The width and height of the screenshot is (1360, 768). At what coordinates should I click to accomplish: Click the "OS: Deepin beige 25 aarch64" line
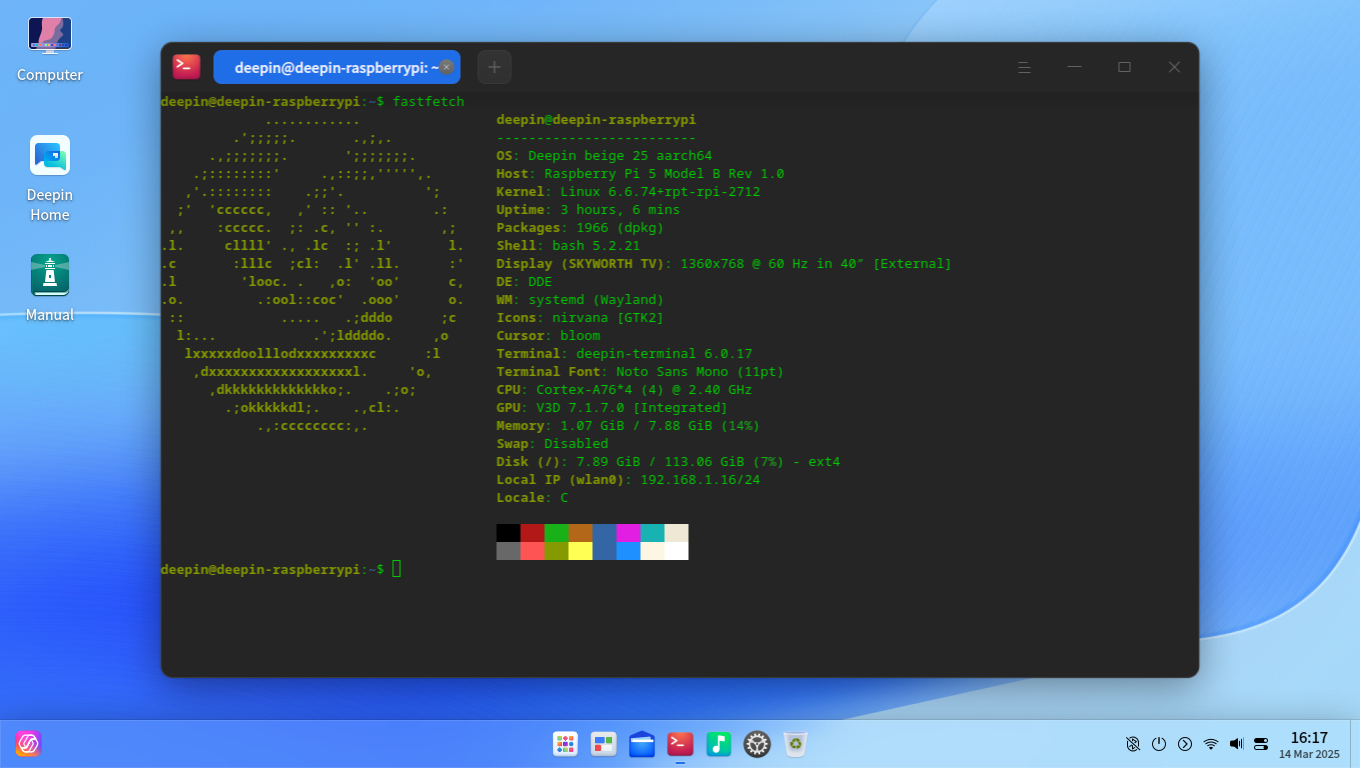coord(604,156)
